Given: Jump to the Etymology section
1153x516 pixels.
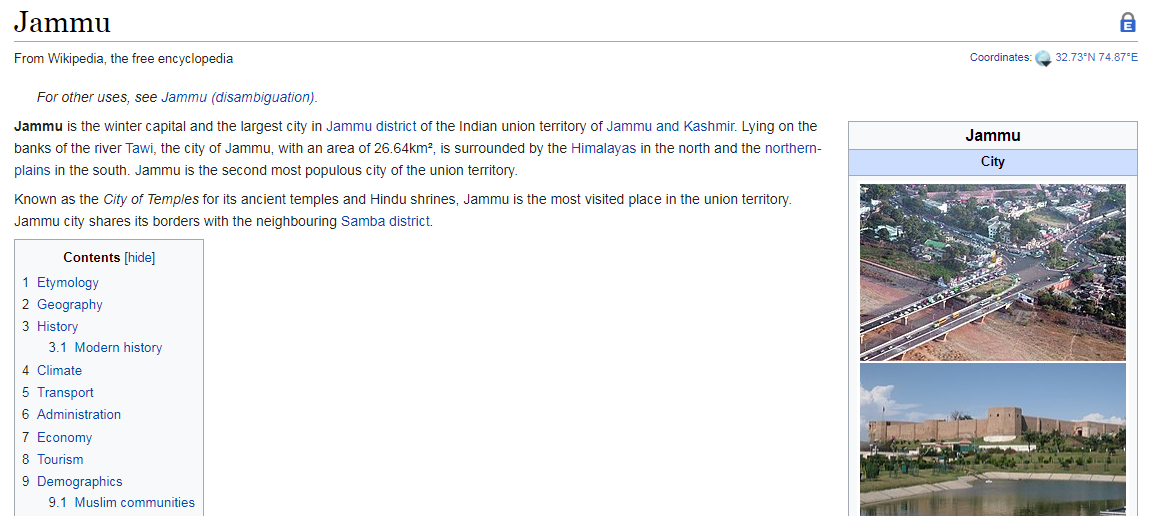Looking at the screenshot, I should (x=68, y=282).
